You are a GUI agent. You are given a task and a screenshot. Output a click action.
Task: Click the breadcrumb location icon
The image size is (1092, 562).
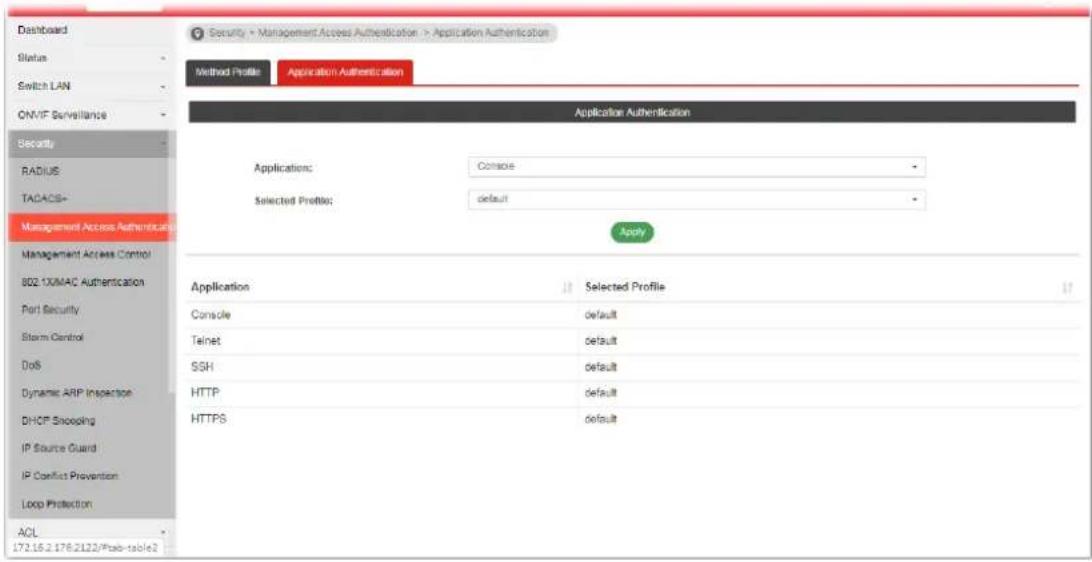click(197, 33)
